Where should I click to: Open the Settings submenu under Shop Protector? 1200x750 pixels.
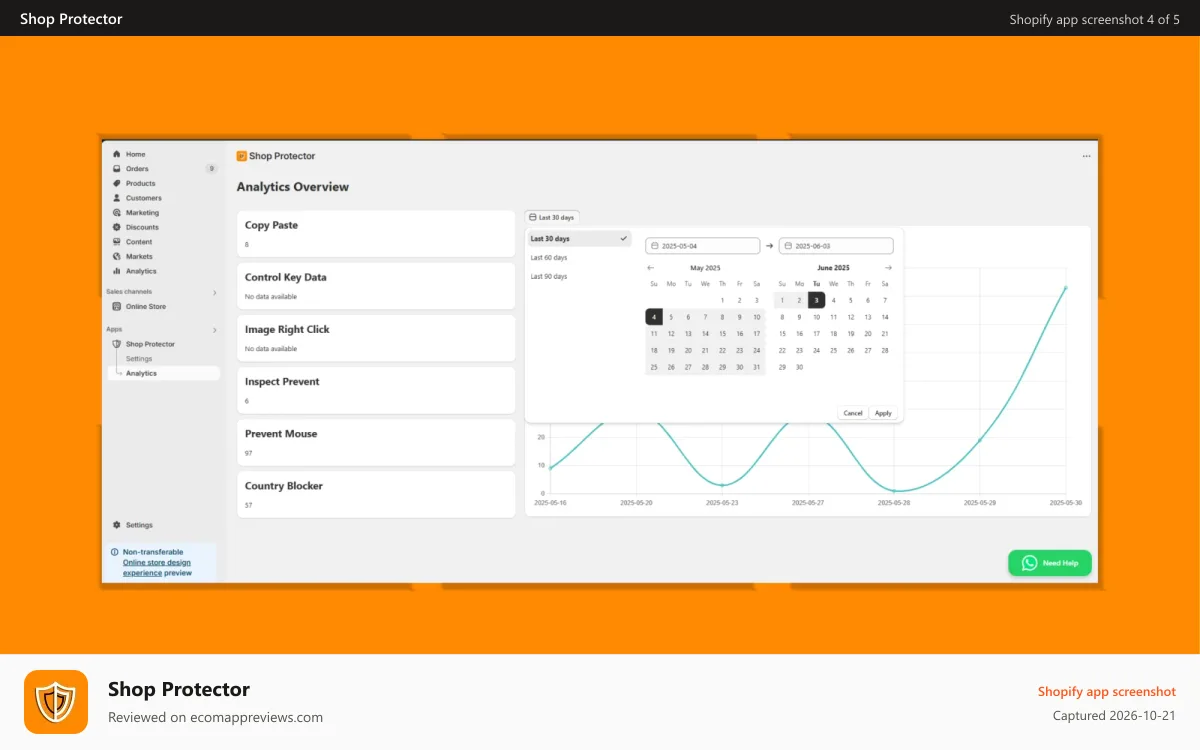139,359
